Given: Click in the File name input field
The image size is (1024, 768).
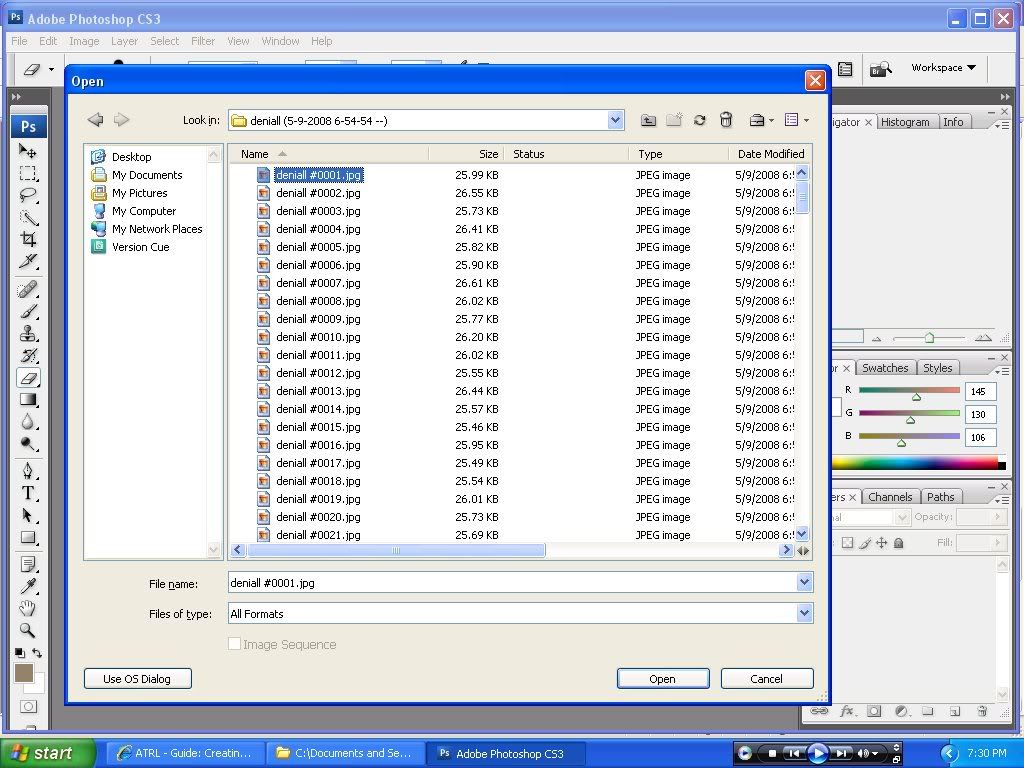Looking at the screenshot, I should pyautogui.click(x=512, y=583).
